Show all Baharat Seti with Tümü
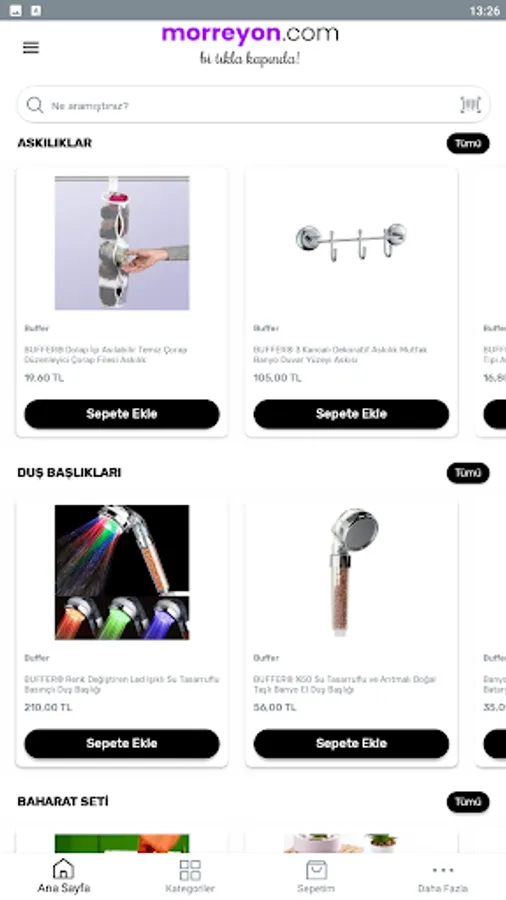This screenshot has height=900, width=506. point(468,802)
